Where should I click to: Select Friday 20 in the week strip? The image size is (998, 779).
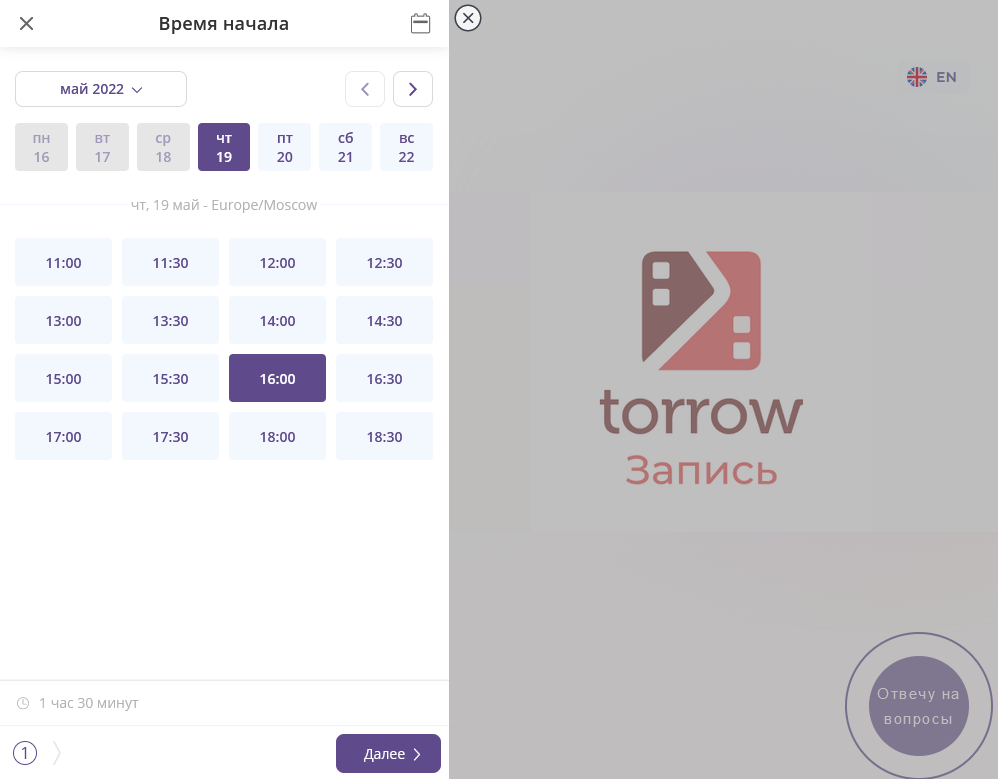click(285, 147)
